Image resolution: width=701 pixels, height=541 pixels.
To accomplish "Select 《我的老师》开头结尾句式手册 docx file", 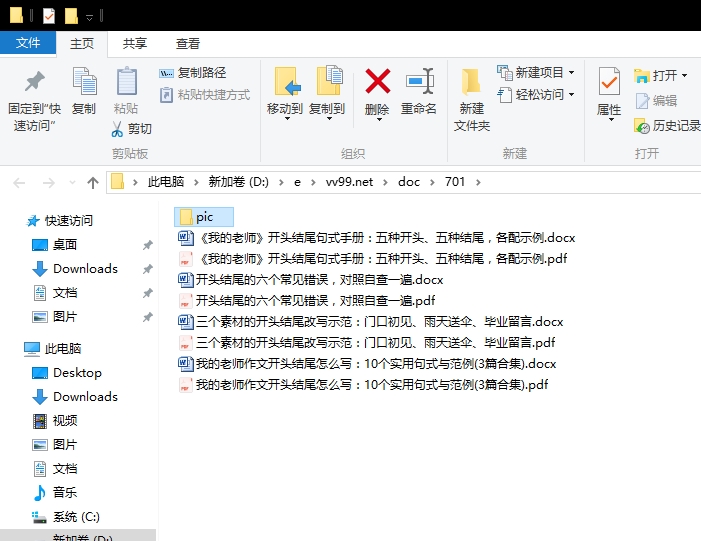I will click(x=376, y=237).
